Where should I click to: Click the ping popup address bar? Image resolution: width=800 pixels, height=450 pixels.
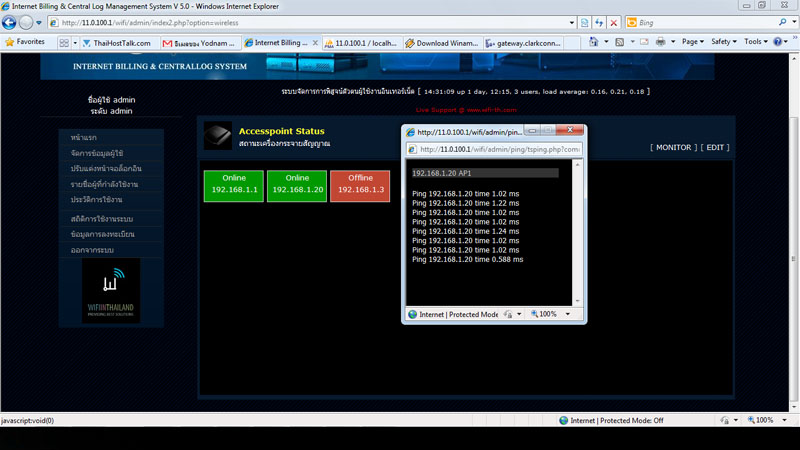coord(494,149)
